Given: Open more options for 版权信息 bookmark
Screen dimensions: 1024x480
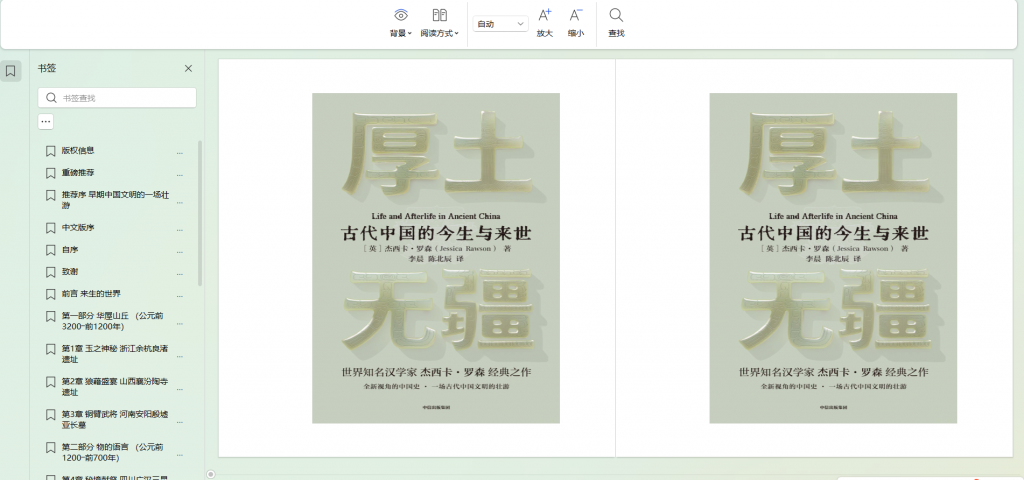Looking at the screenshot, I should pos(180,153).
